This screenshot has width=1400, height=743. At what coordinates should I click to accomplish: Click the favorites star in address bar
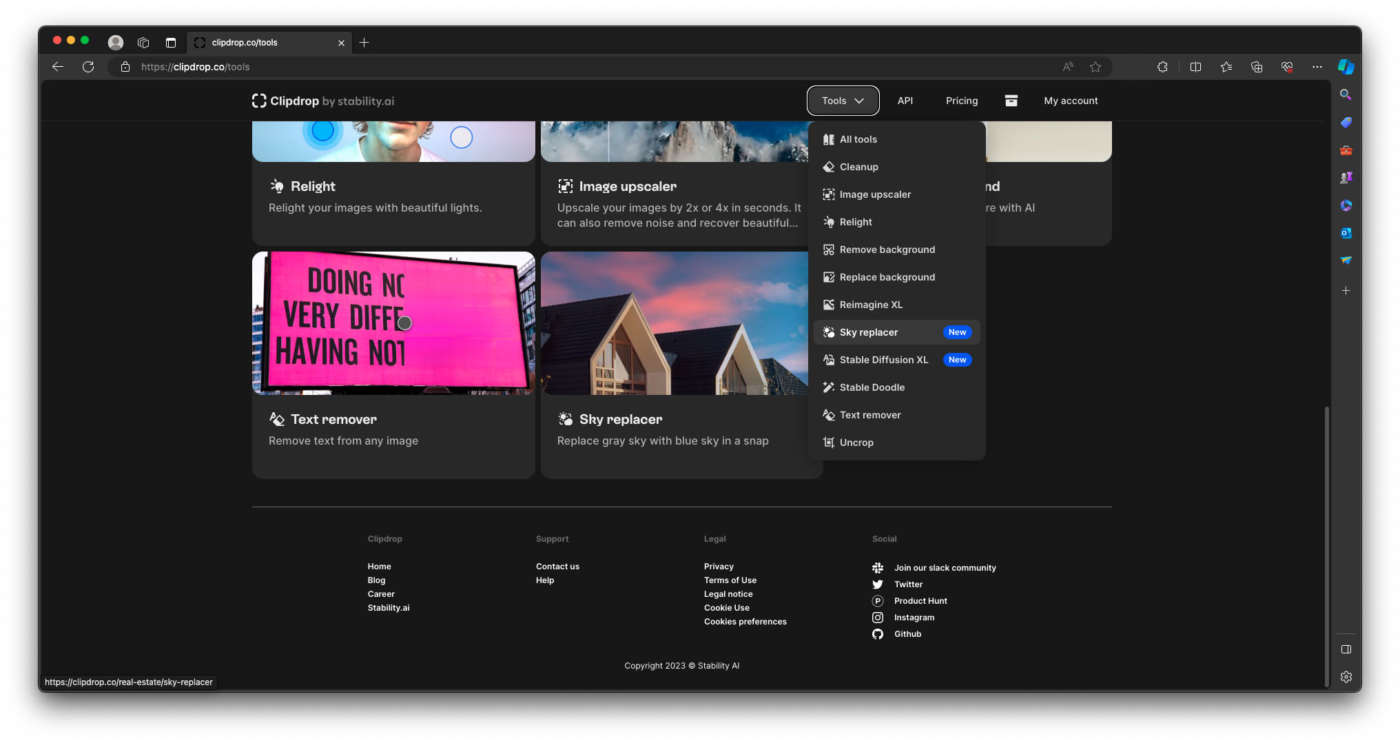coord(1095,67)
